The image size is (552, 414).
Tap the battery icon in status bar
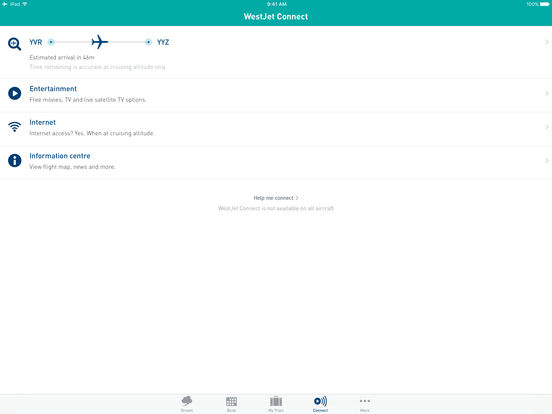click(x=545, y=4)
